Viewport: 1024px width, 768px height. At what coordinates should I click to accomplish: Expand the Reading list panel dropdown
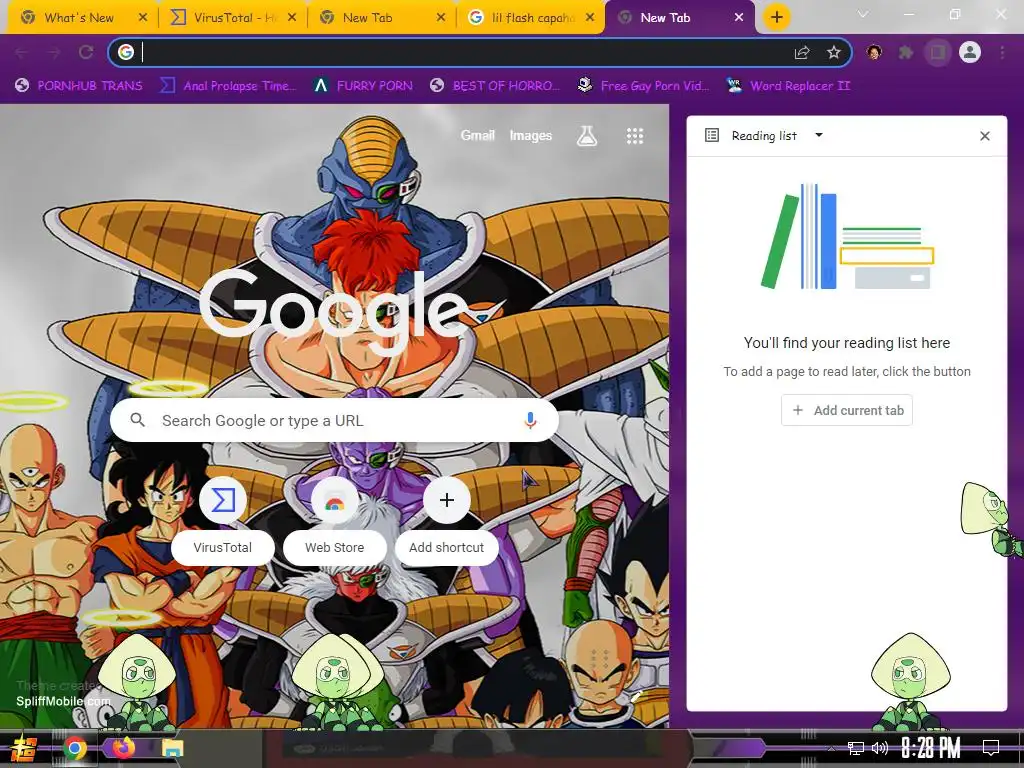tap(819, 135)
